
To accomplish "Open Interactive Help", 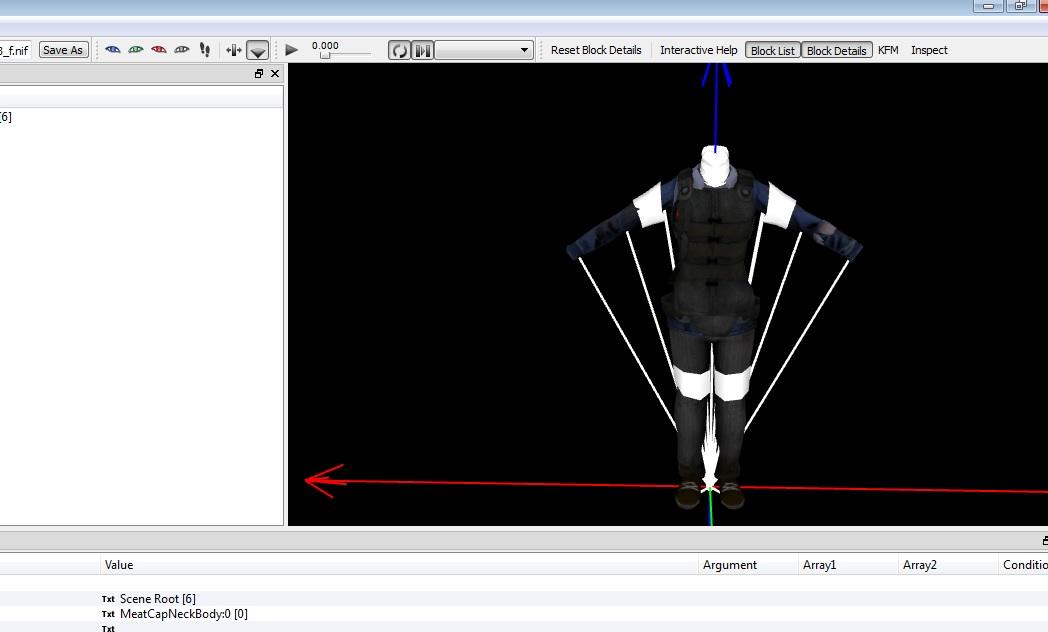I will coord(698,50).
